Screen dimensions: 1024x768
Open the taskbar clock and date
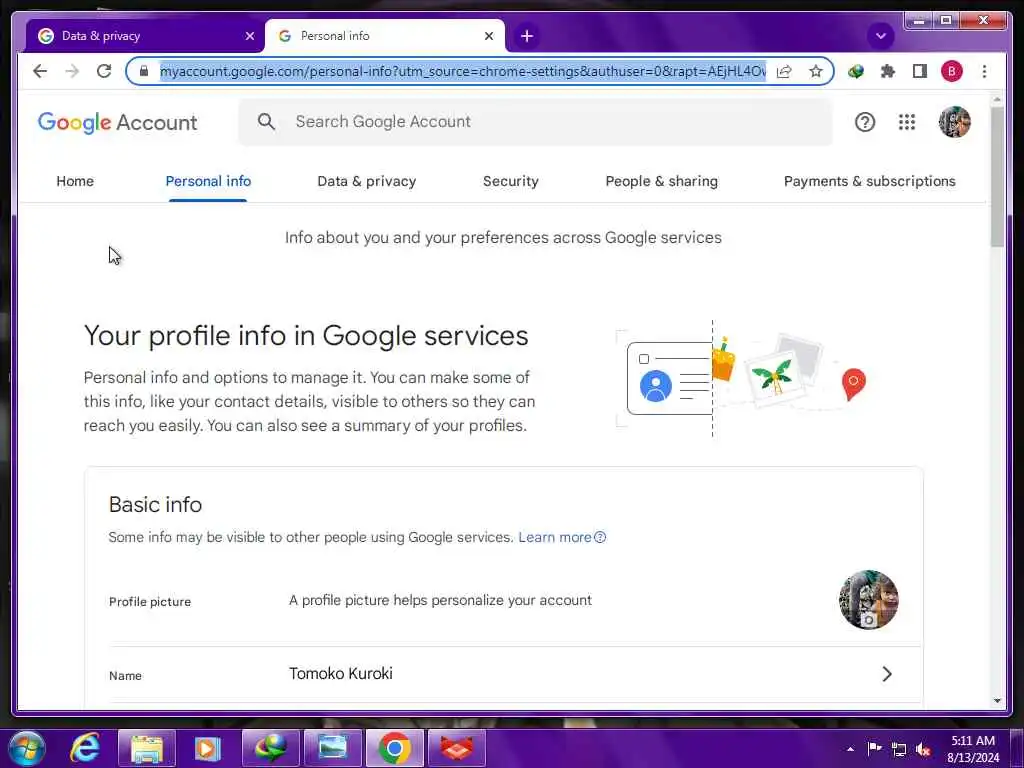pos(973,749)
